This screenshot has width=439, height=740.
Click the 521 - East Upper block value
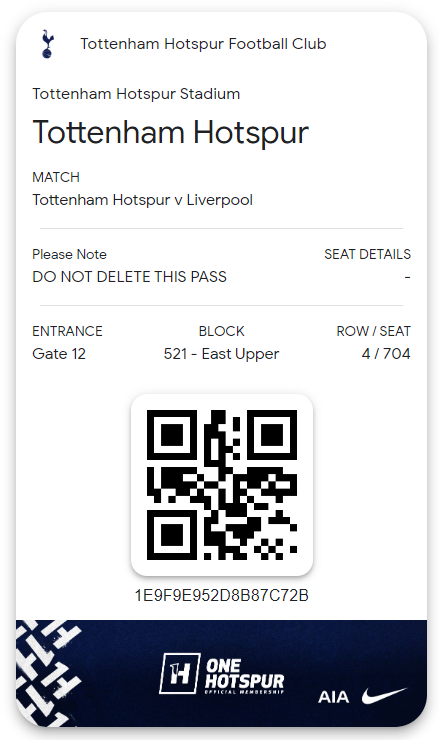pos(221,354)
